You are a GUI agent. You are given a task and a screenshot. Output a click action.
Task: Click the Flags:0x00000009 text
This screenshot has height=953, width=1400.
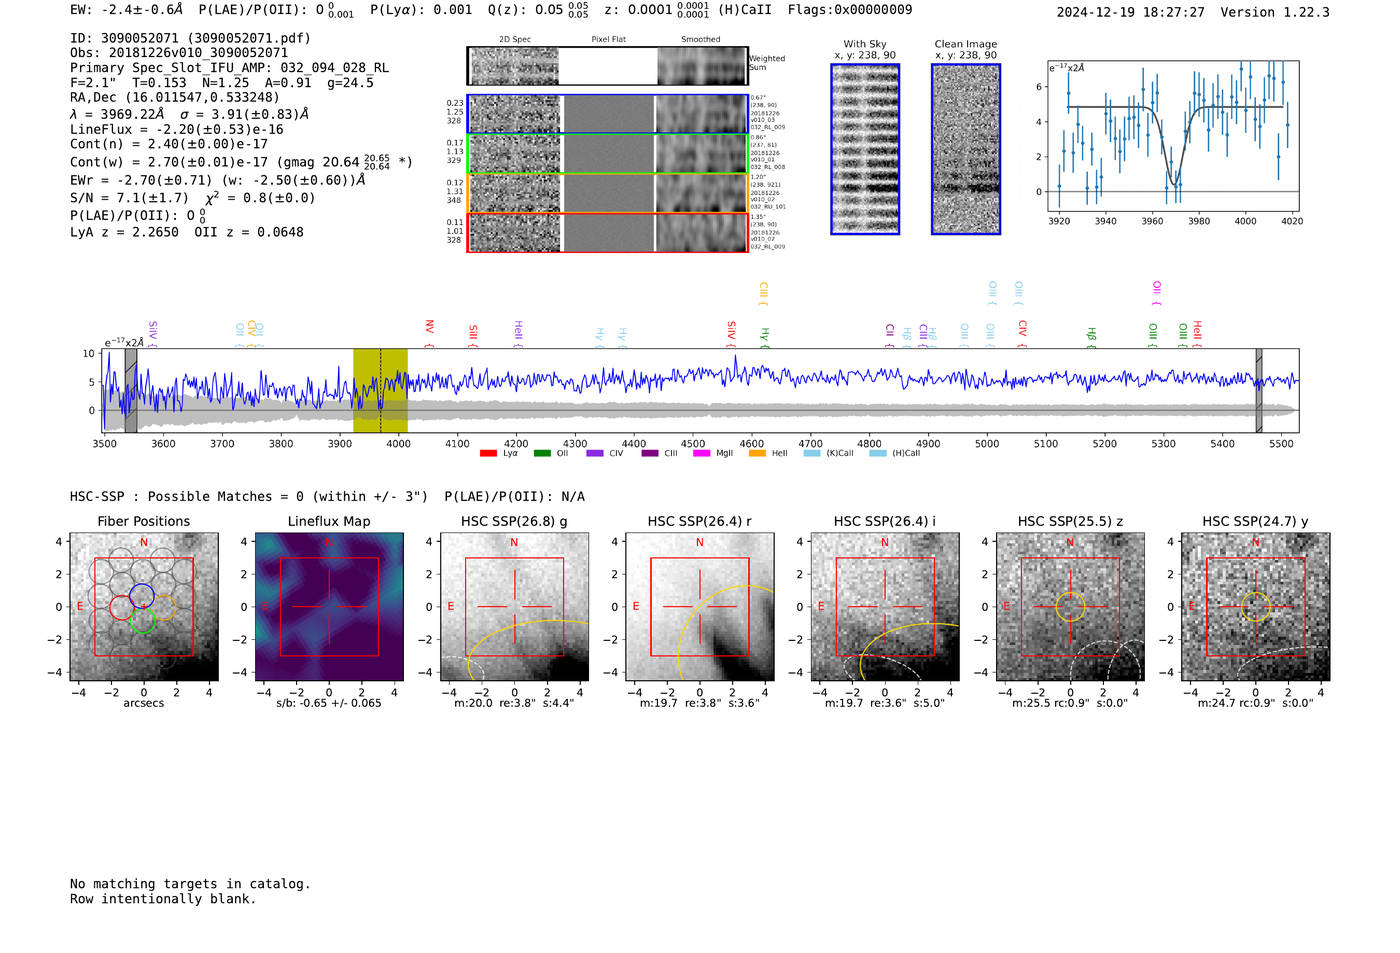pyautogui.click(x=850, y=10)
